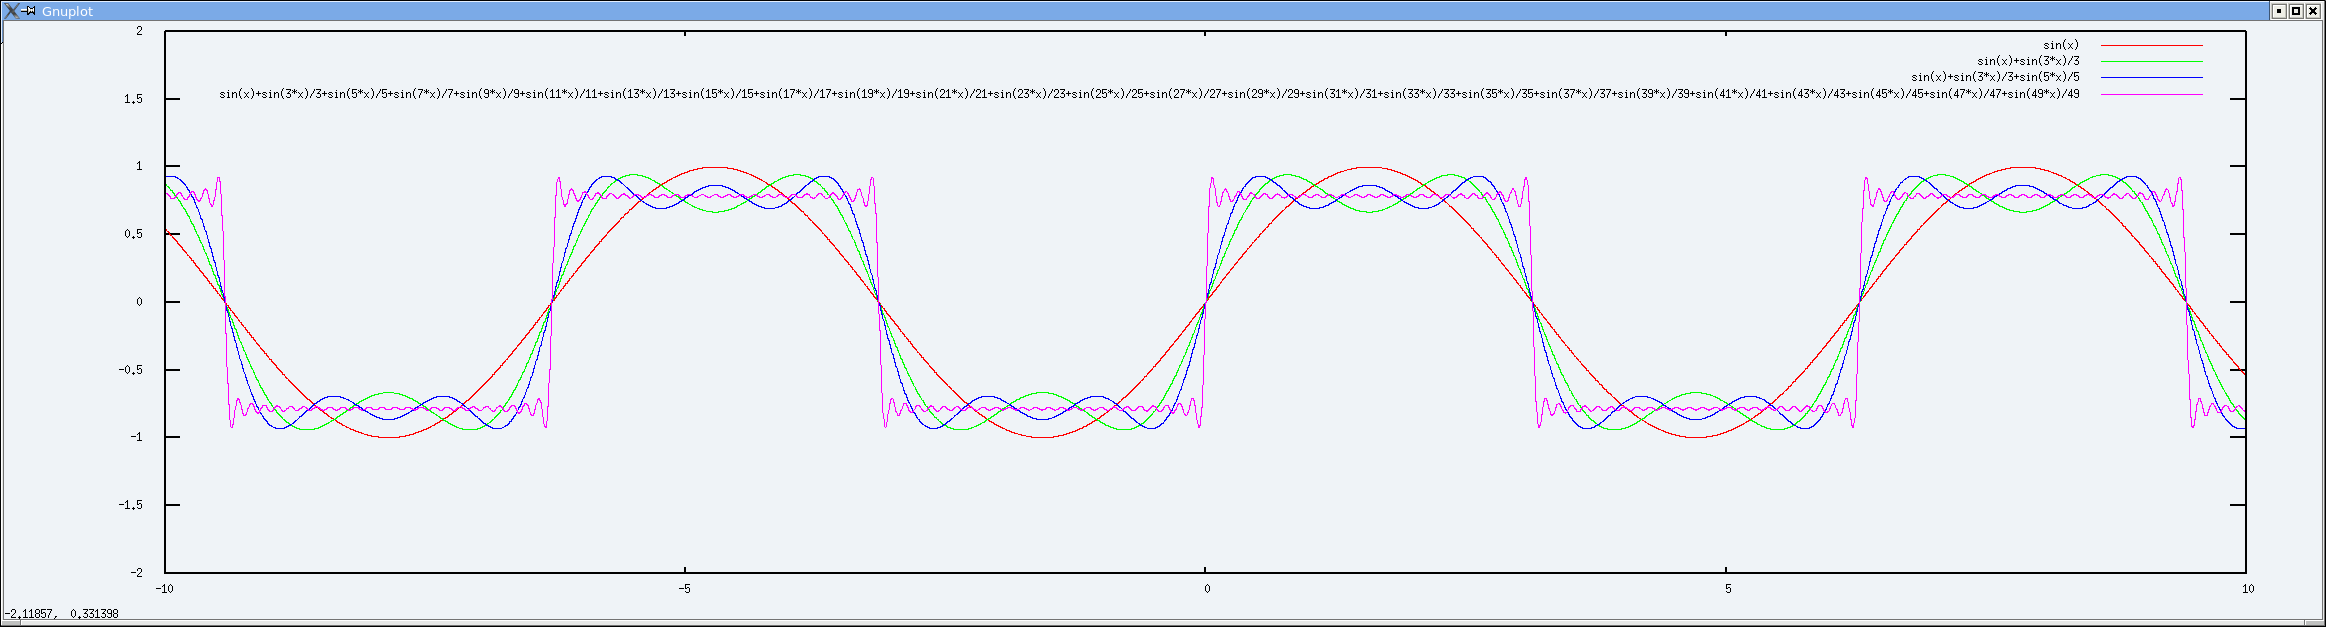Minimize the Gnuplot window with the dot button

(2279, 11)
